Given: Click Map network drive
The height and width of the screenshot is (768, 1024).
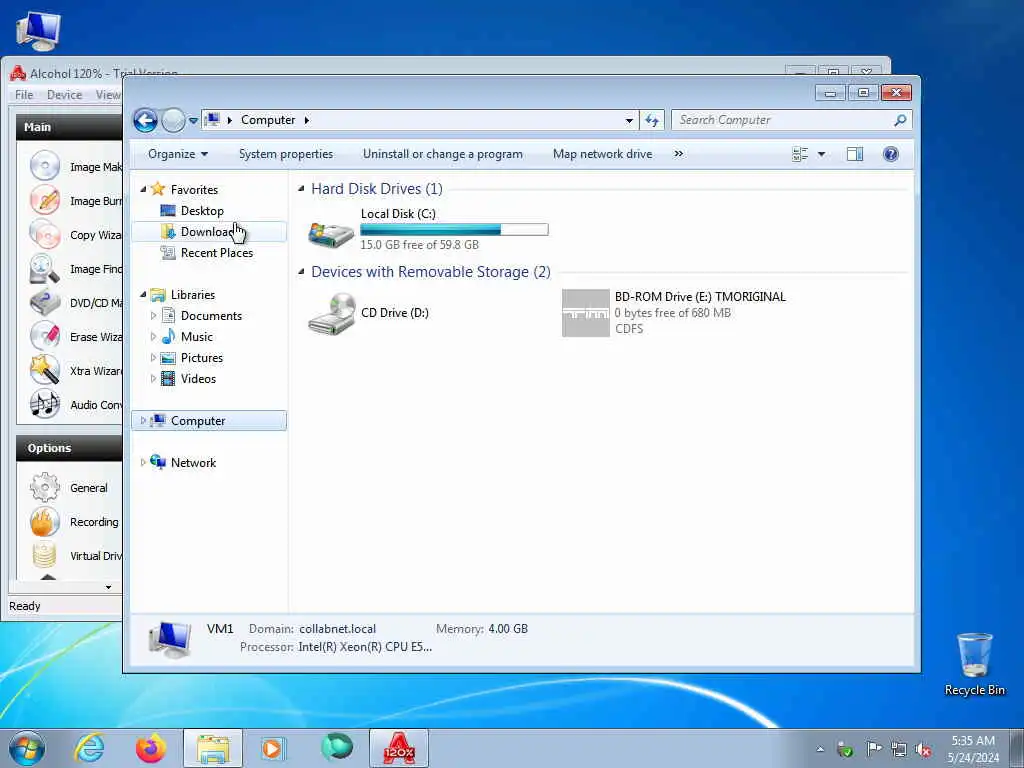Looking at the screenshot, I should 602,154.
